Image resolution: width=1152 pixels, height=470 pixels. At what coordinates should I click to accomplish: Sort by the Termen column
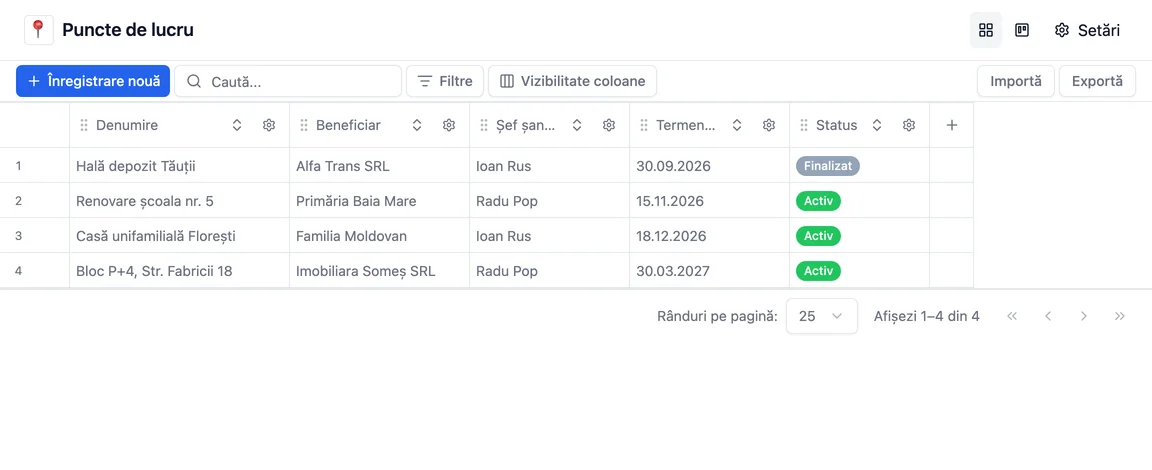[737, 126]
